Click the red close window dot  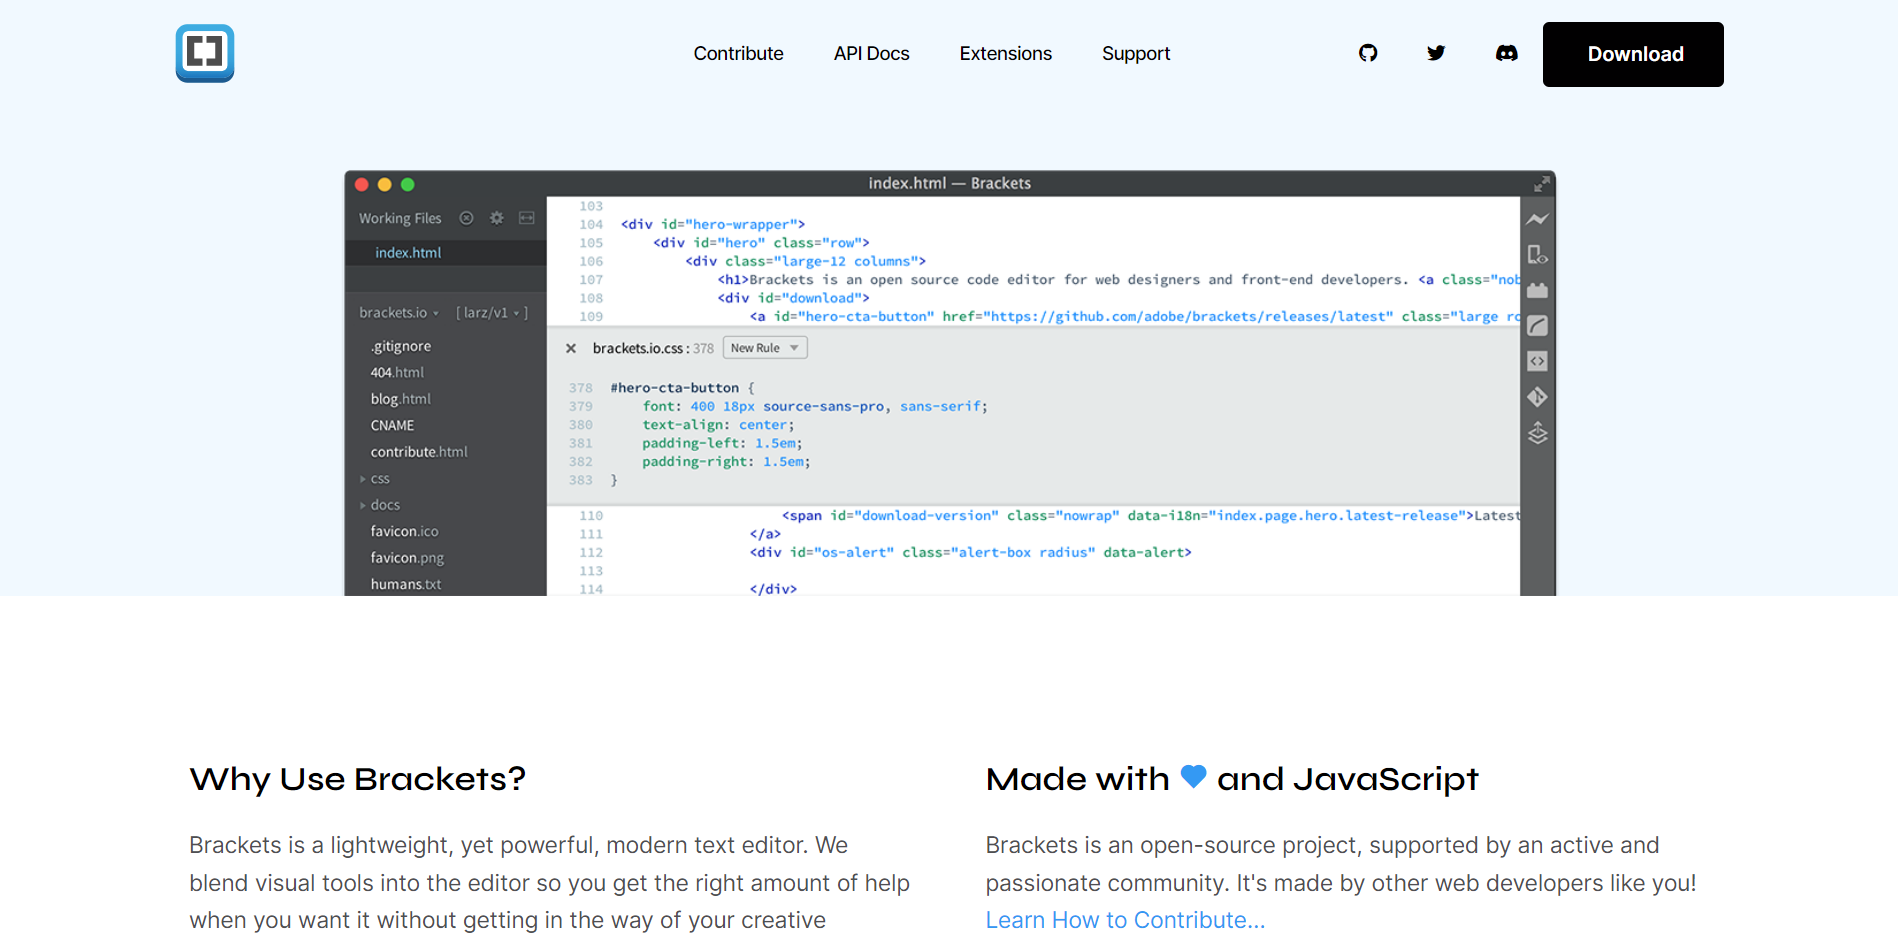[362, 184]
